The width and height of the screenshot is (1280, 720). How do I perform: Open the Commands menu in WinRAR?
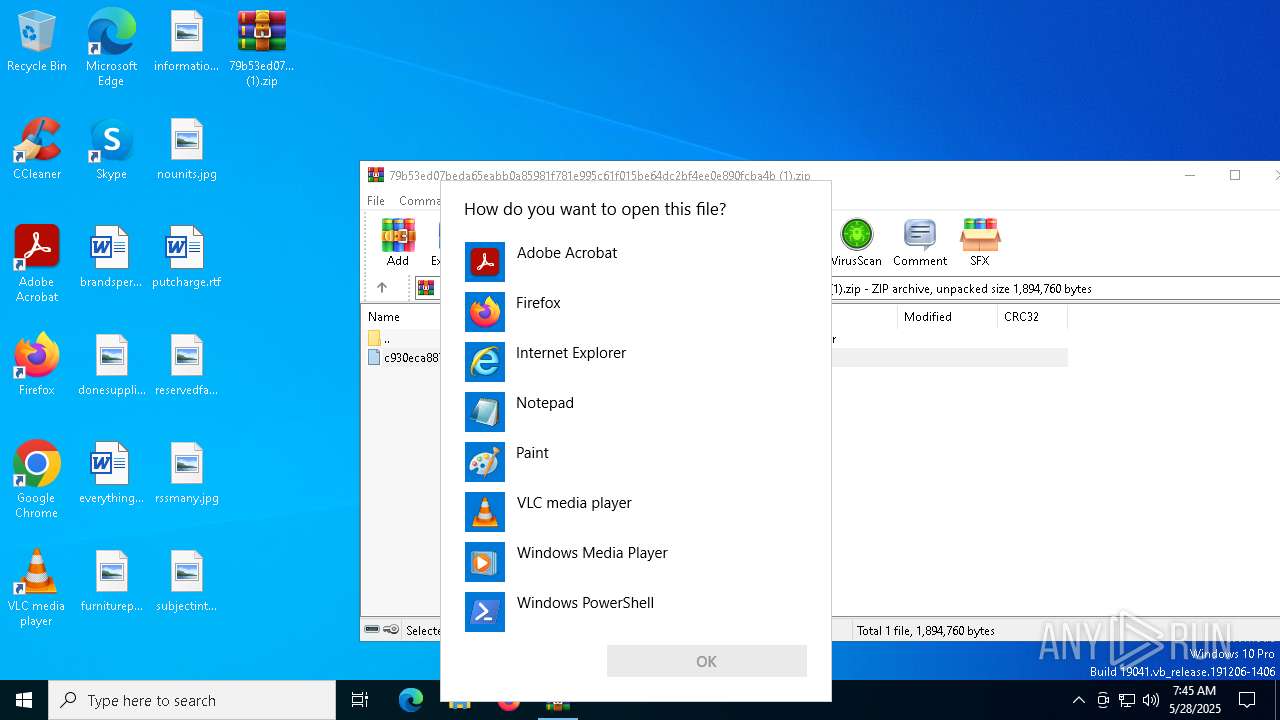[x=419, y=201]
